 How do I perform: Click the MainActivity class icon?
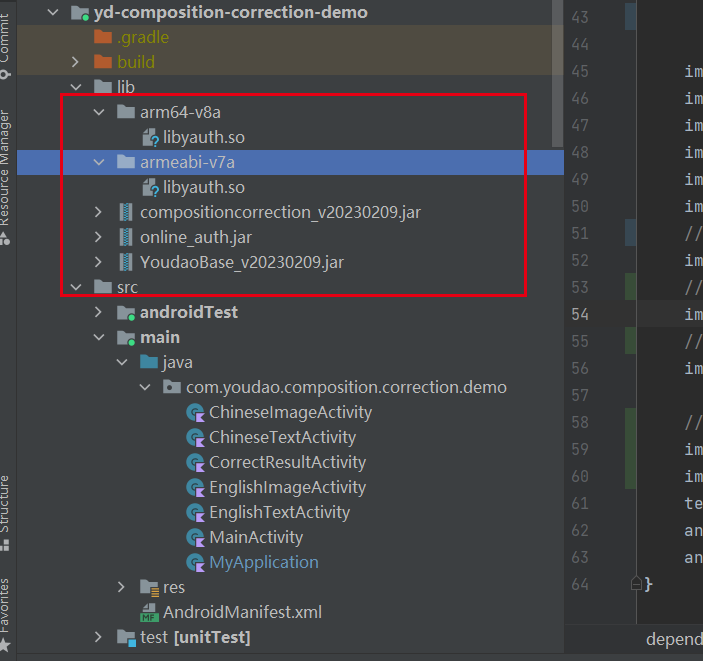click(195, 537)
